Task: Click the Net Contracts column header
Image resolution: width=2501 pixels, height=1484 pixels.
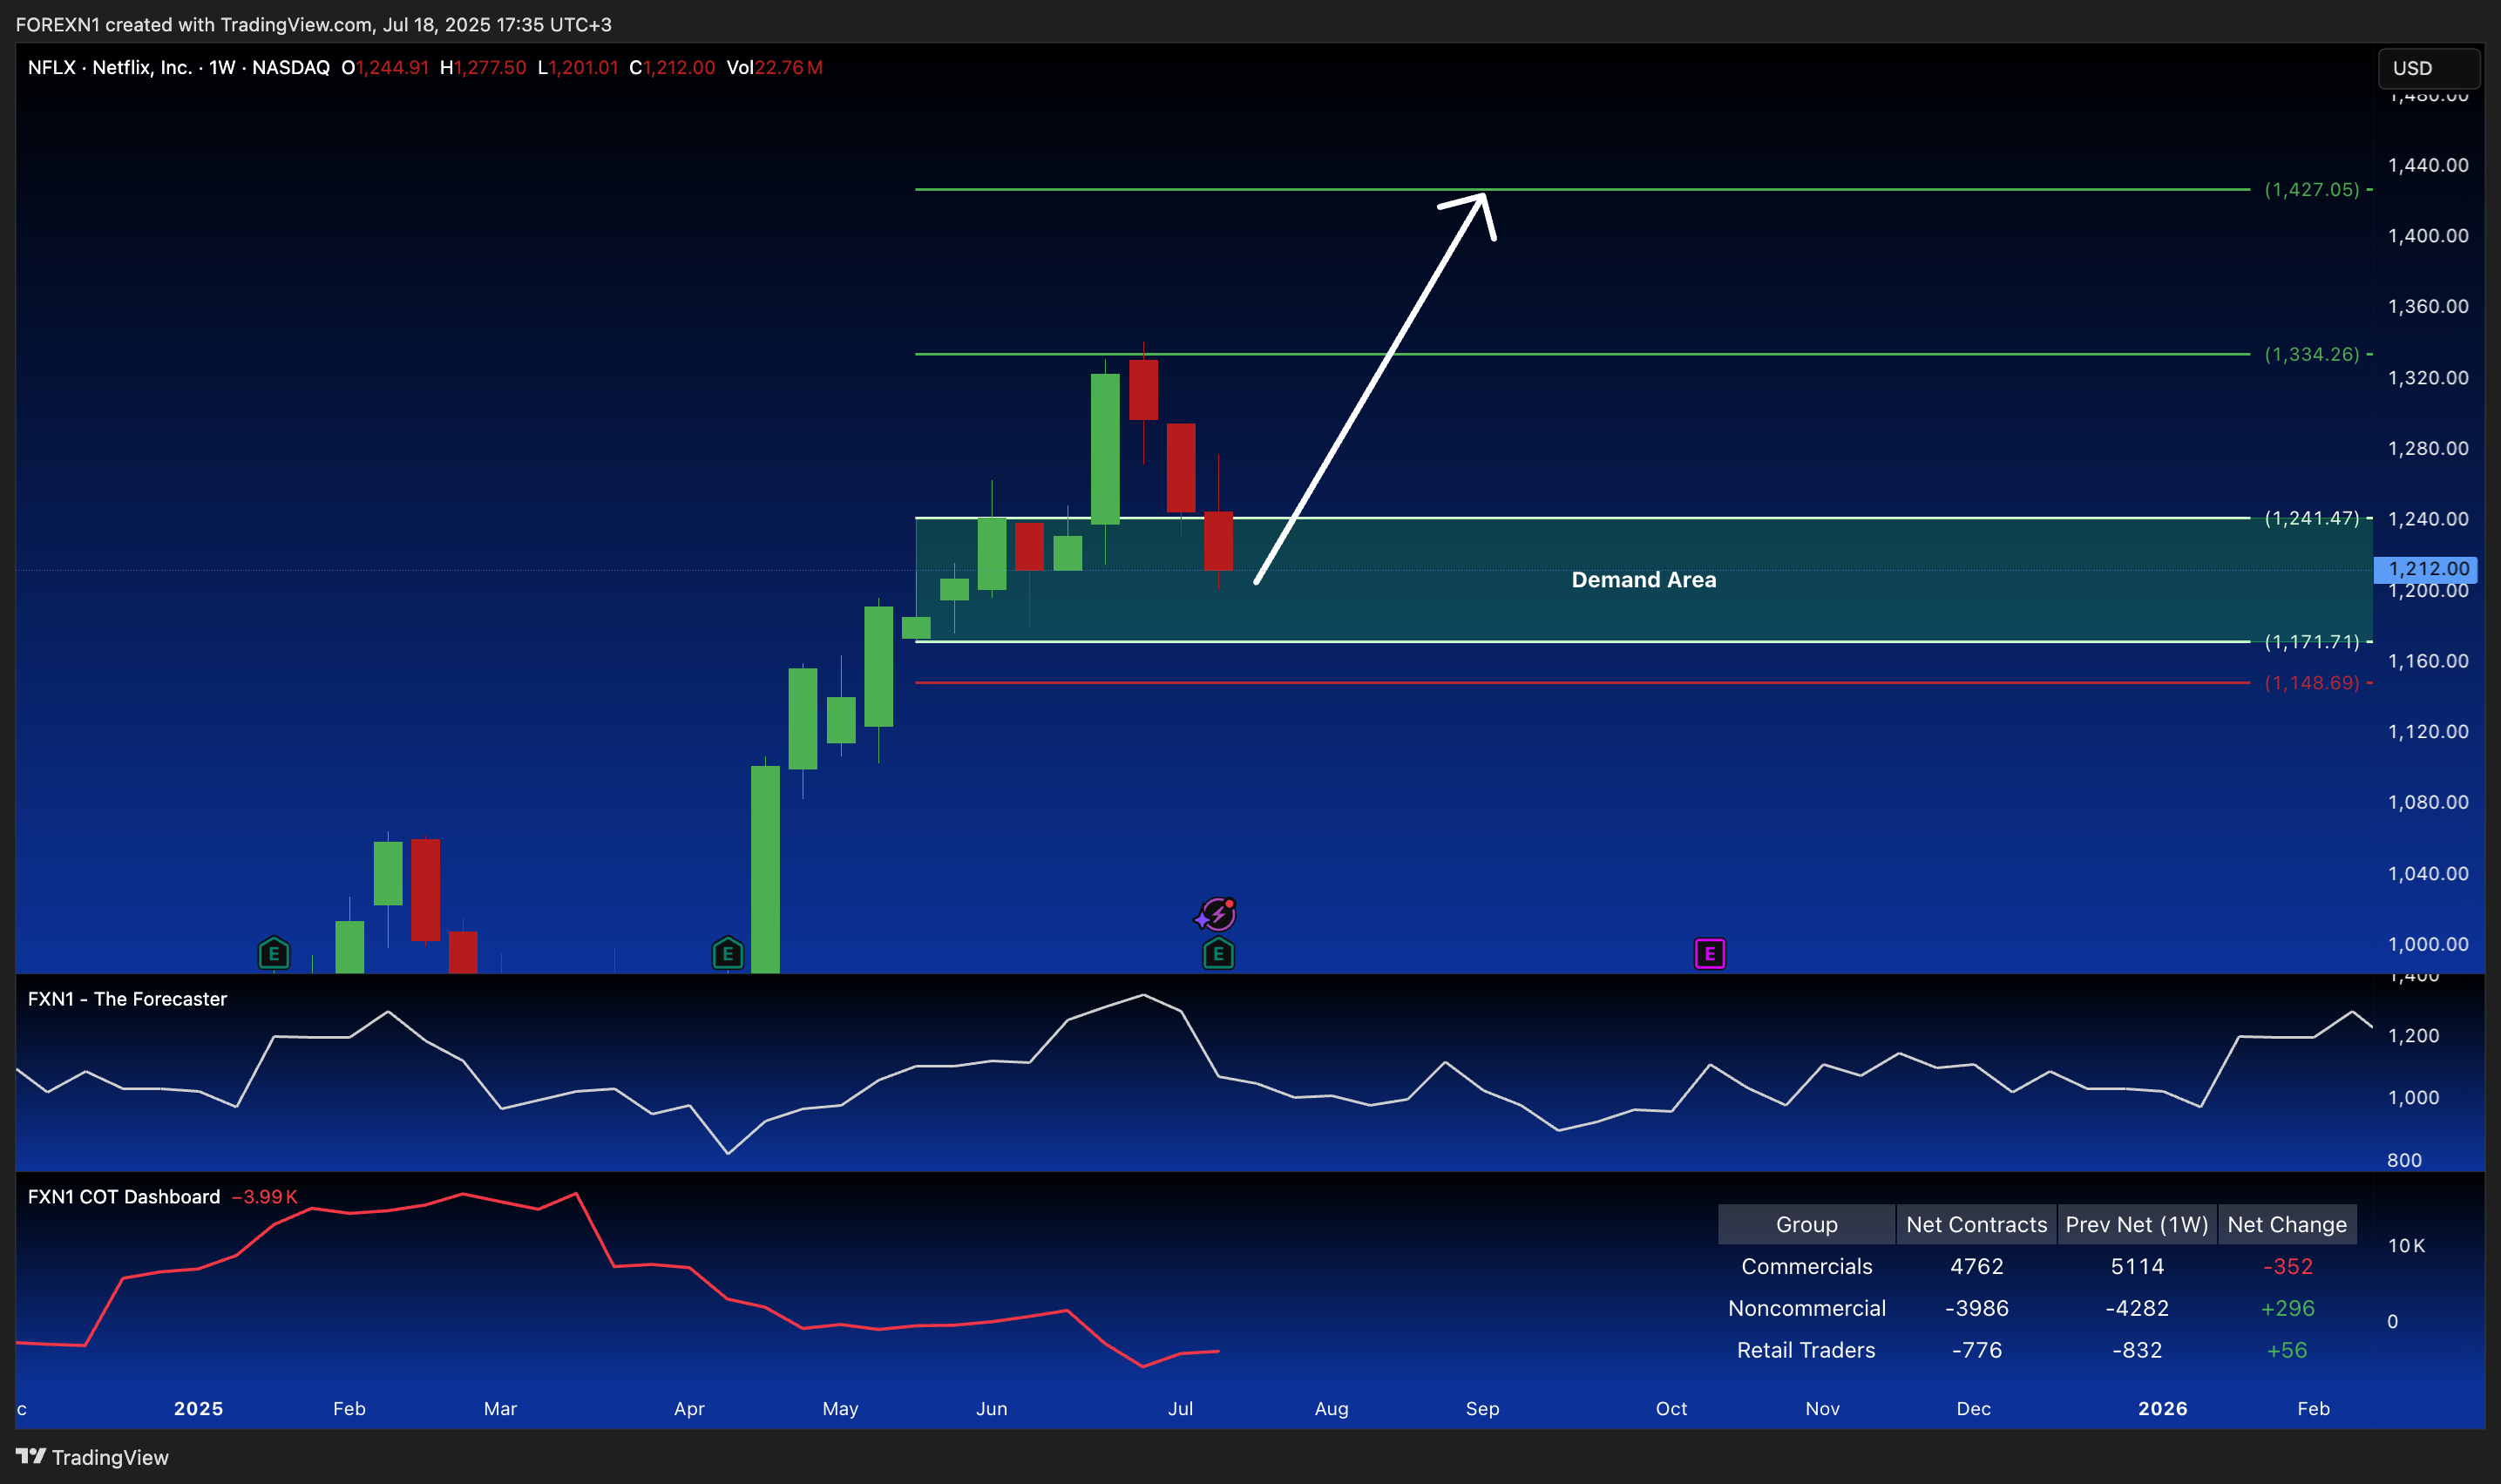Action: click(1976, 1224)
